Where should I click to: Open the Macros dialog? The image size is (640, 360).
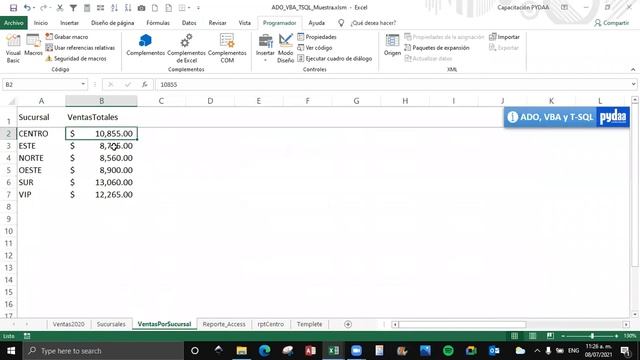click(x=33, y=46)
